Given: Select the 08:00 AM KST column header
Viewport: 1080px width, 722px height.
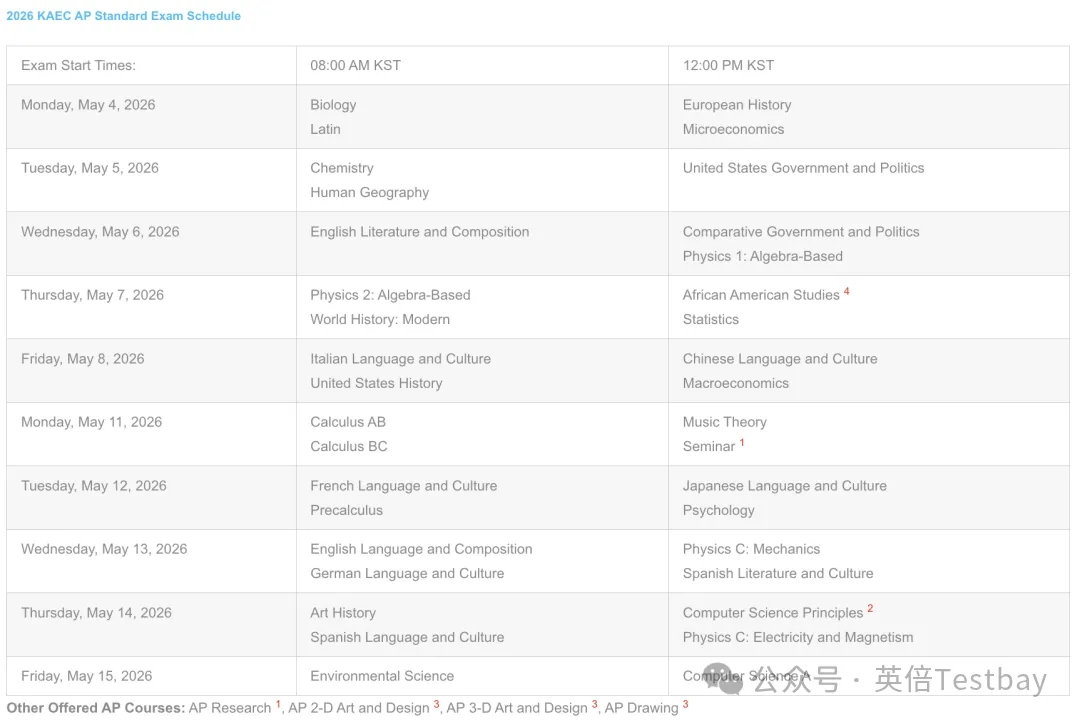Looking at the screenshot, I should tap(355, 65).
